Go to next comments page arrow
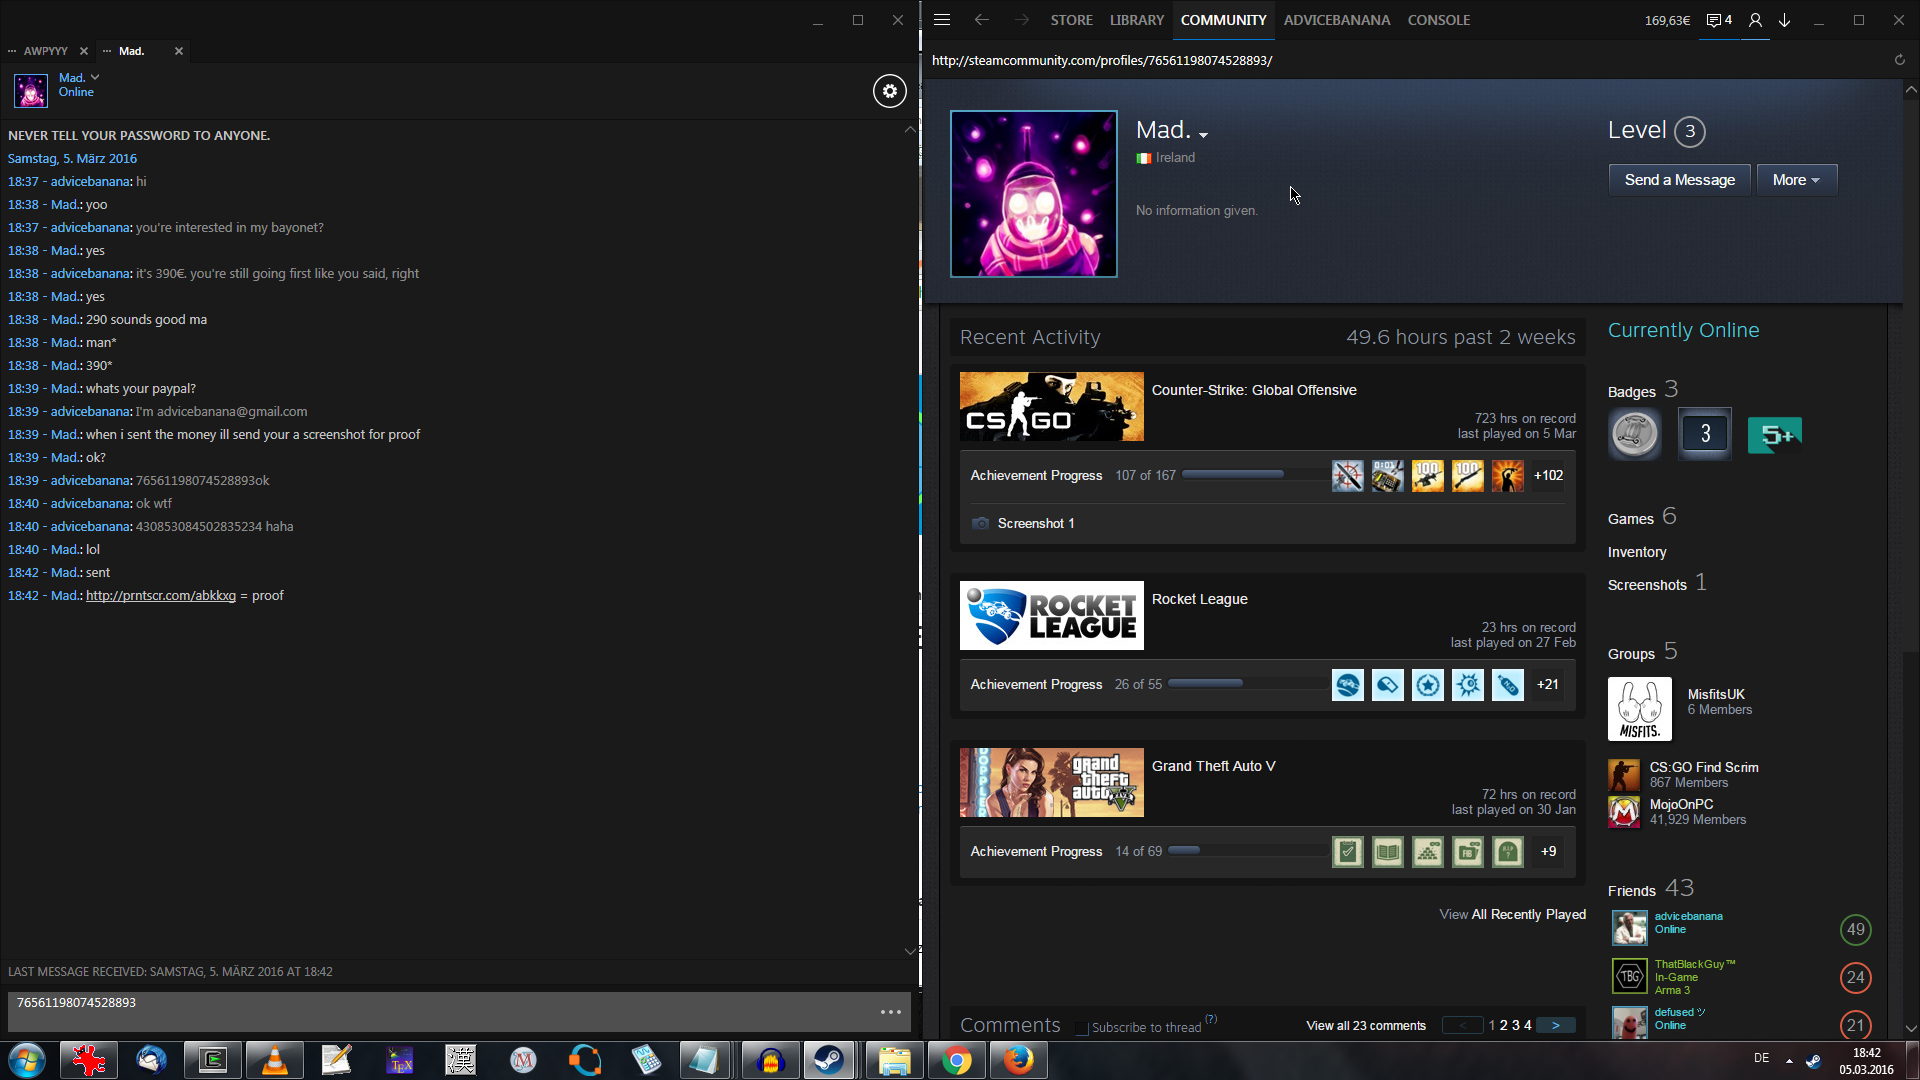Viewport: 1920px width, 1080px height. (x=1555, y=1026)
